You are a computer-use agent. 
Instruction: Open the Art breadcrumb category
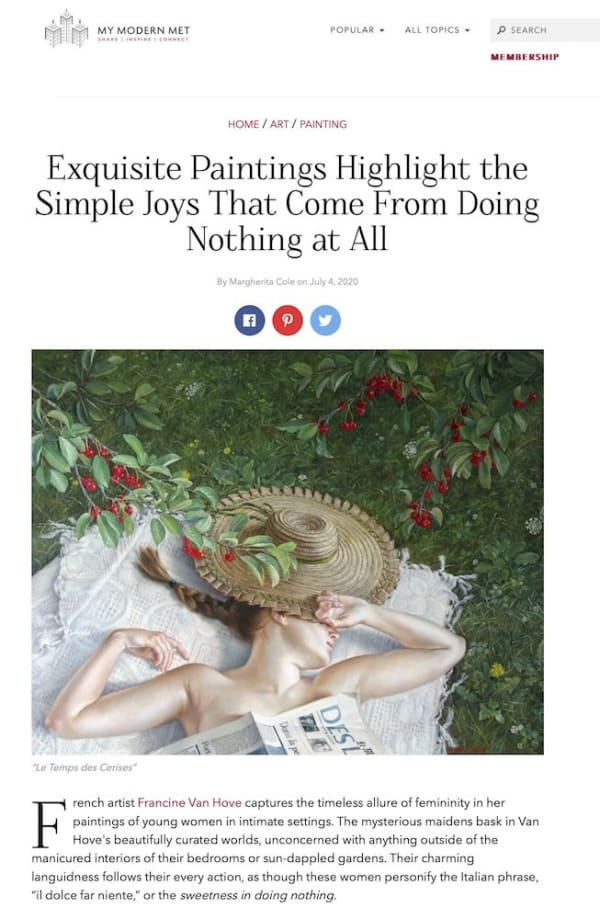[x=279, y=124]
